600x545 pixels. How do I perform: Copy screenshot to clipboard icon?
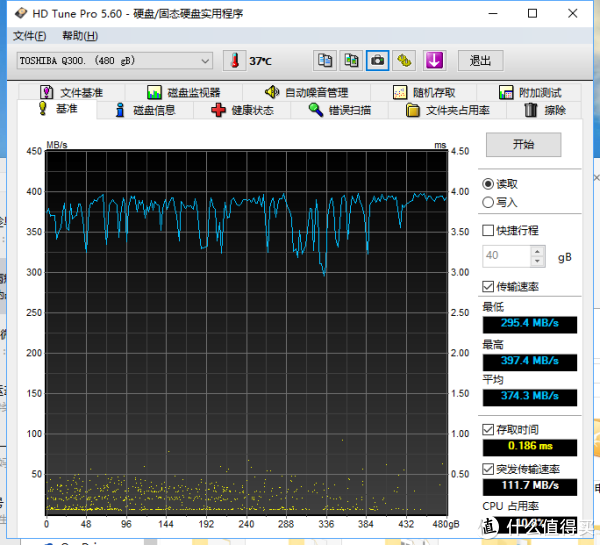click(351, 60)
